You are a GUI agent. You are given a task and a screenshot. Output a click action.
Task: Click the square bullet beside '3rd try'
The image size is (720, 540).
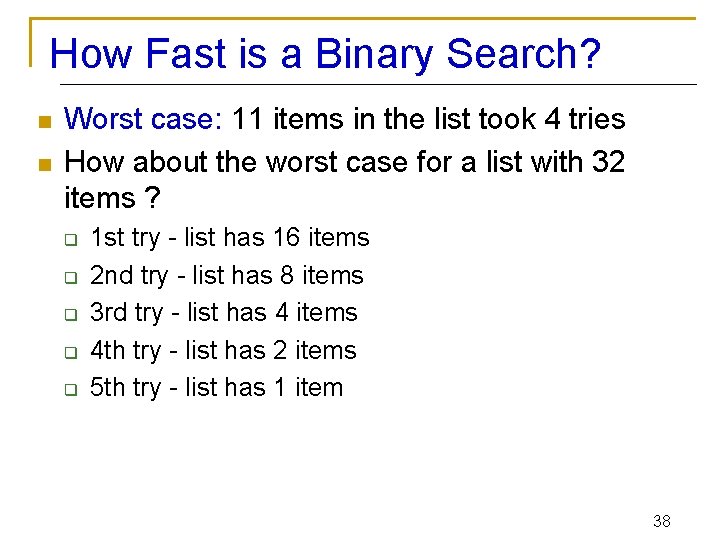pos(71,315)
